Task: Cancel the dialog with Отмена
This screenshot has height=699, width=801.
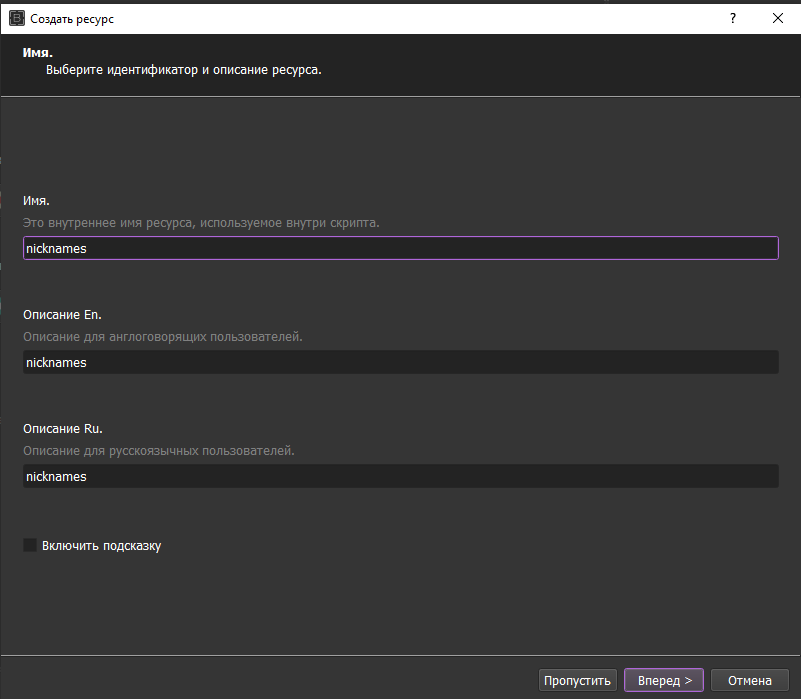Action: 749,680
